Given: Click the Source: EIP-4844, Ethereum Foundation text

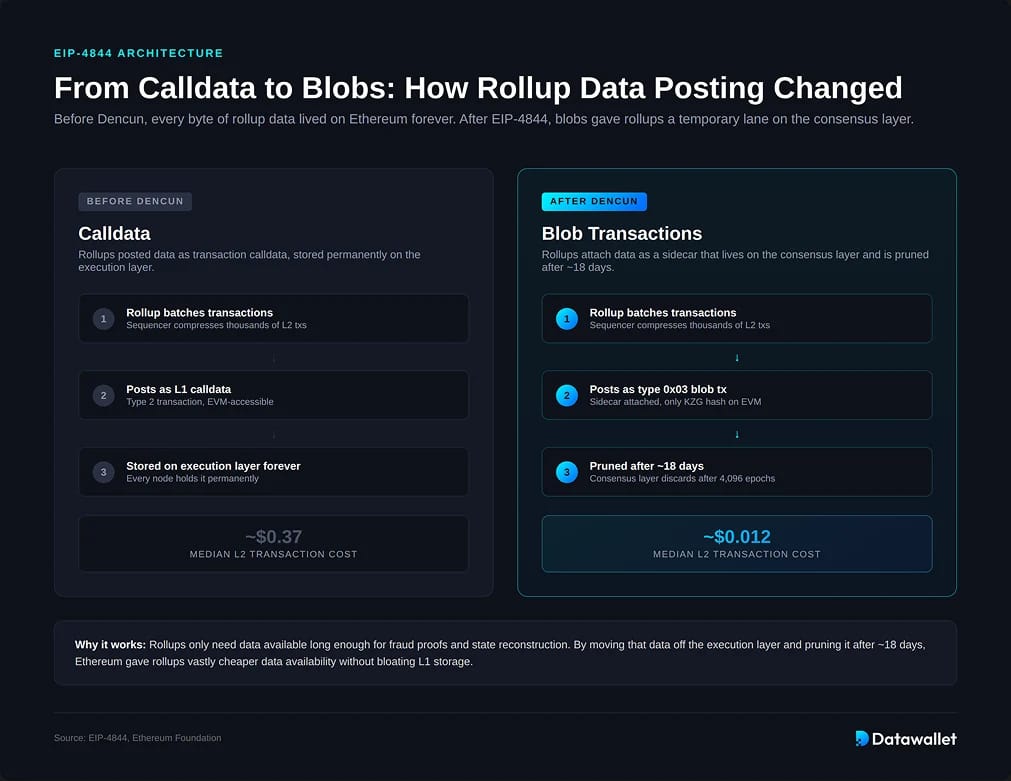Looking at the screenshot, I should pos(137,738).
